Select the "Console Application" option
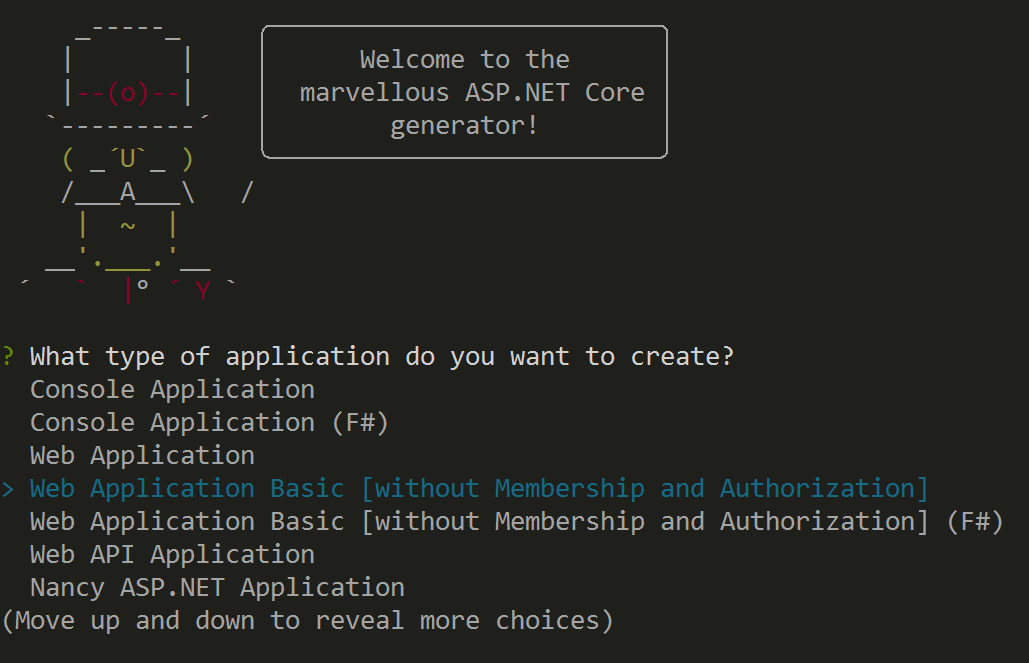Image resolution: width=1029 pixels, height=663 pixels. (x=172, y=390)
